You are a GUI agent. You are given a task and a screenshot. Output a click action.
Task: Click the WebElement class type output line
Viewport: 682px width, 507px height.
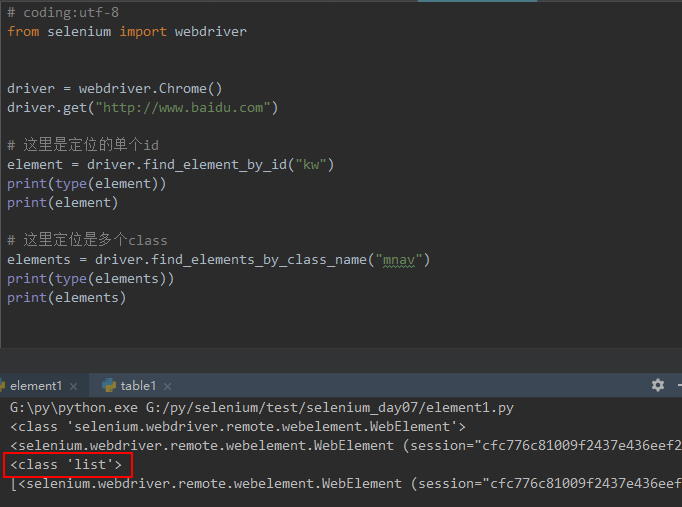pyautogui.click(x=237, y=427)
